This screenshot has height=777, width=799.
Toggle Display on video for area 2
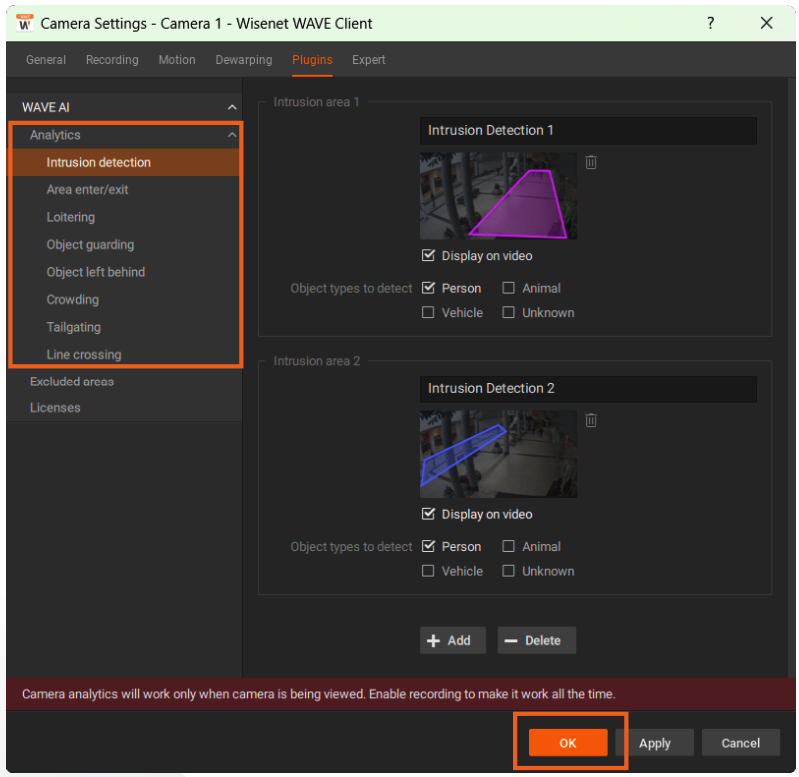coord(428,514)
